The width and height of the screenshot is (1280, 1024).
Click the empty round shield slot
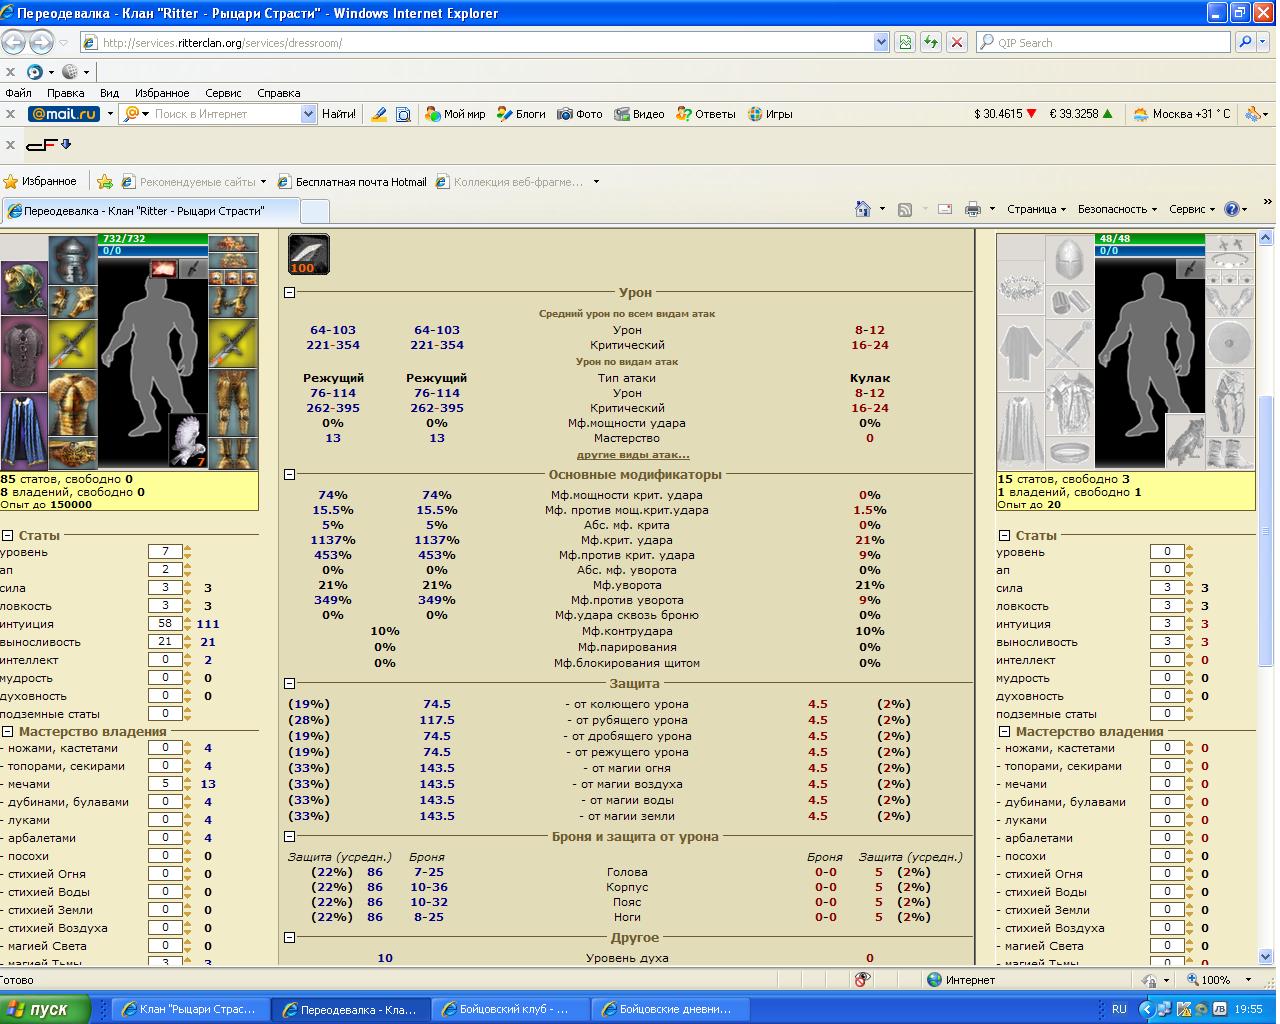pos(1230,344)
